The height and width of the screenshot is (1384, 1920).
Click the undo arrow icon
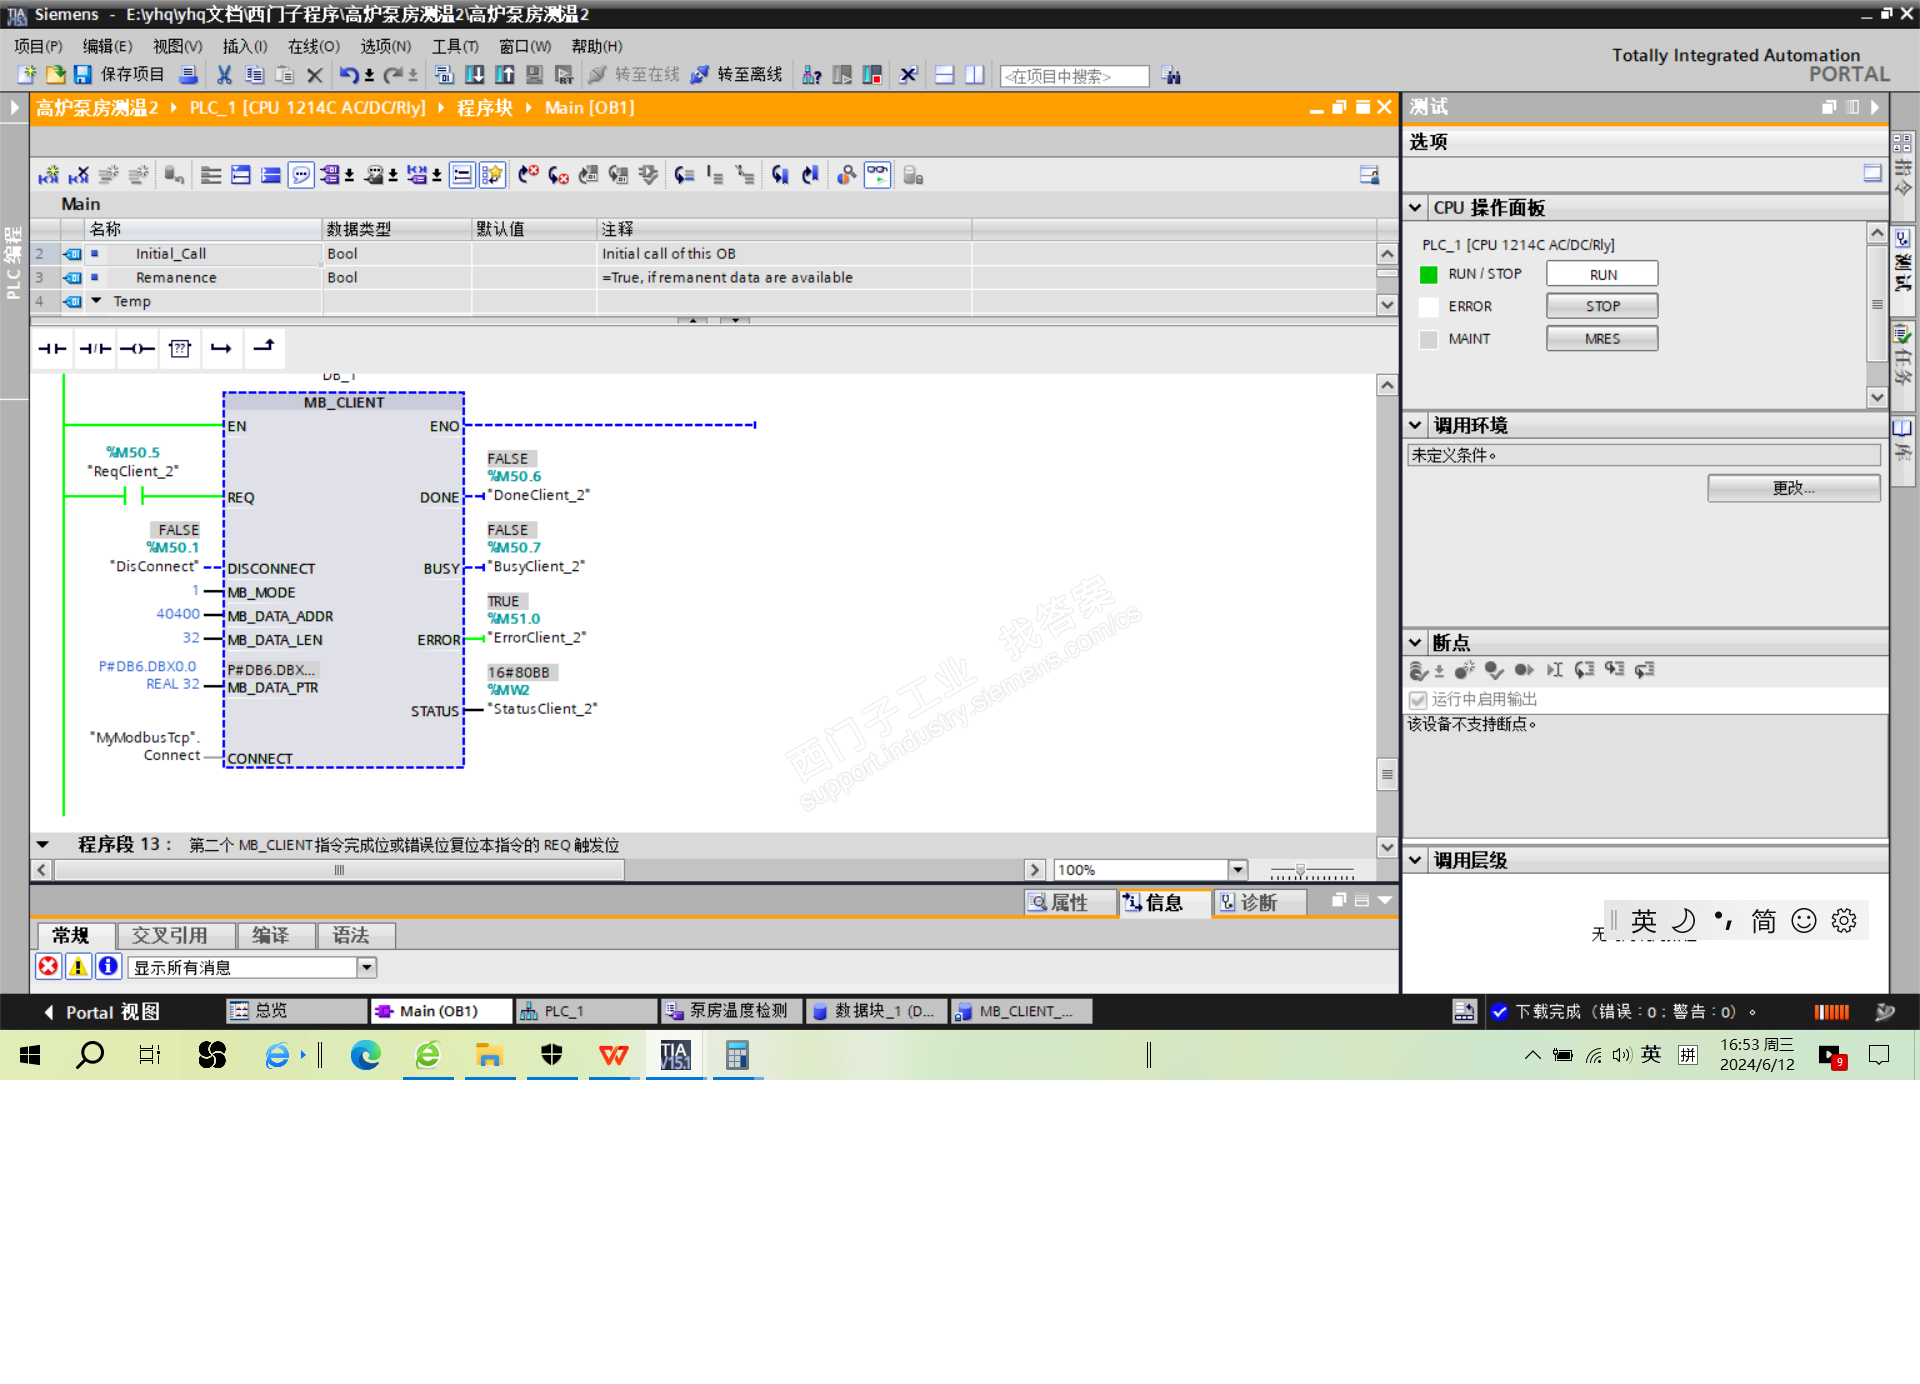[x=347, y=75]
